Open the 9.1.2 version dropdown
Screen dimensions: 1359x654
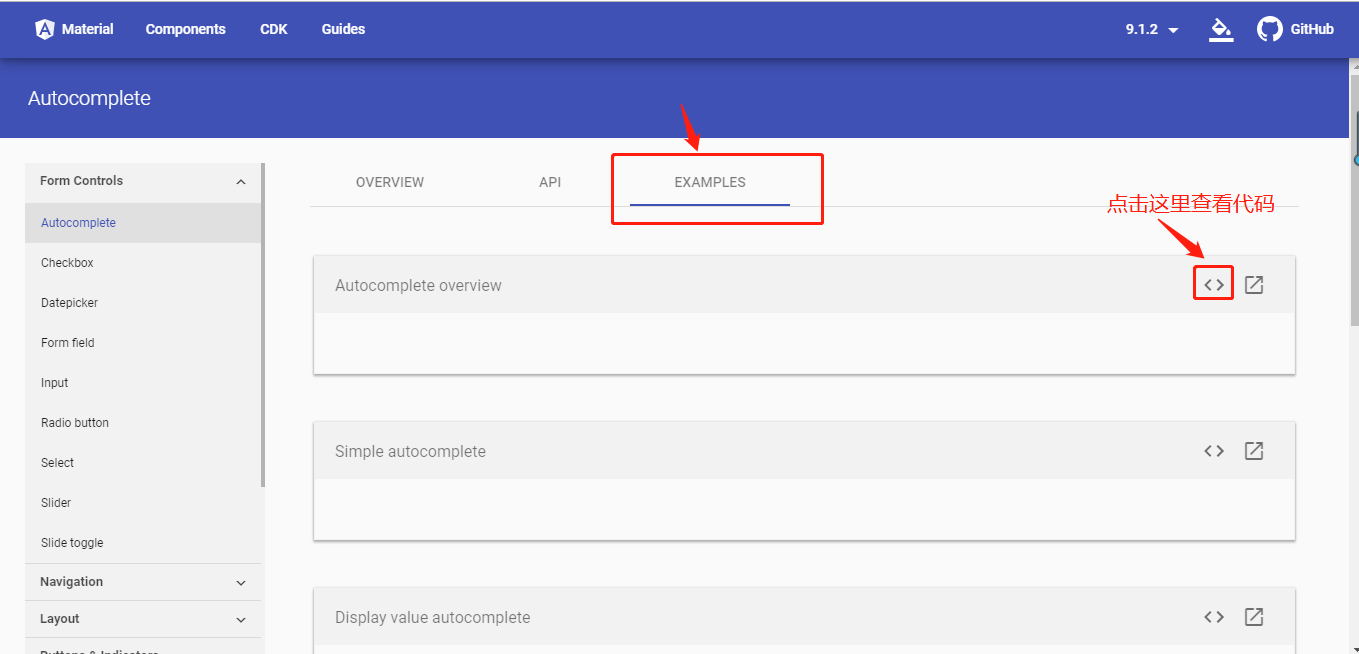(x=1150, y=29)
